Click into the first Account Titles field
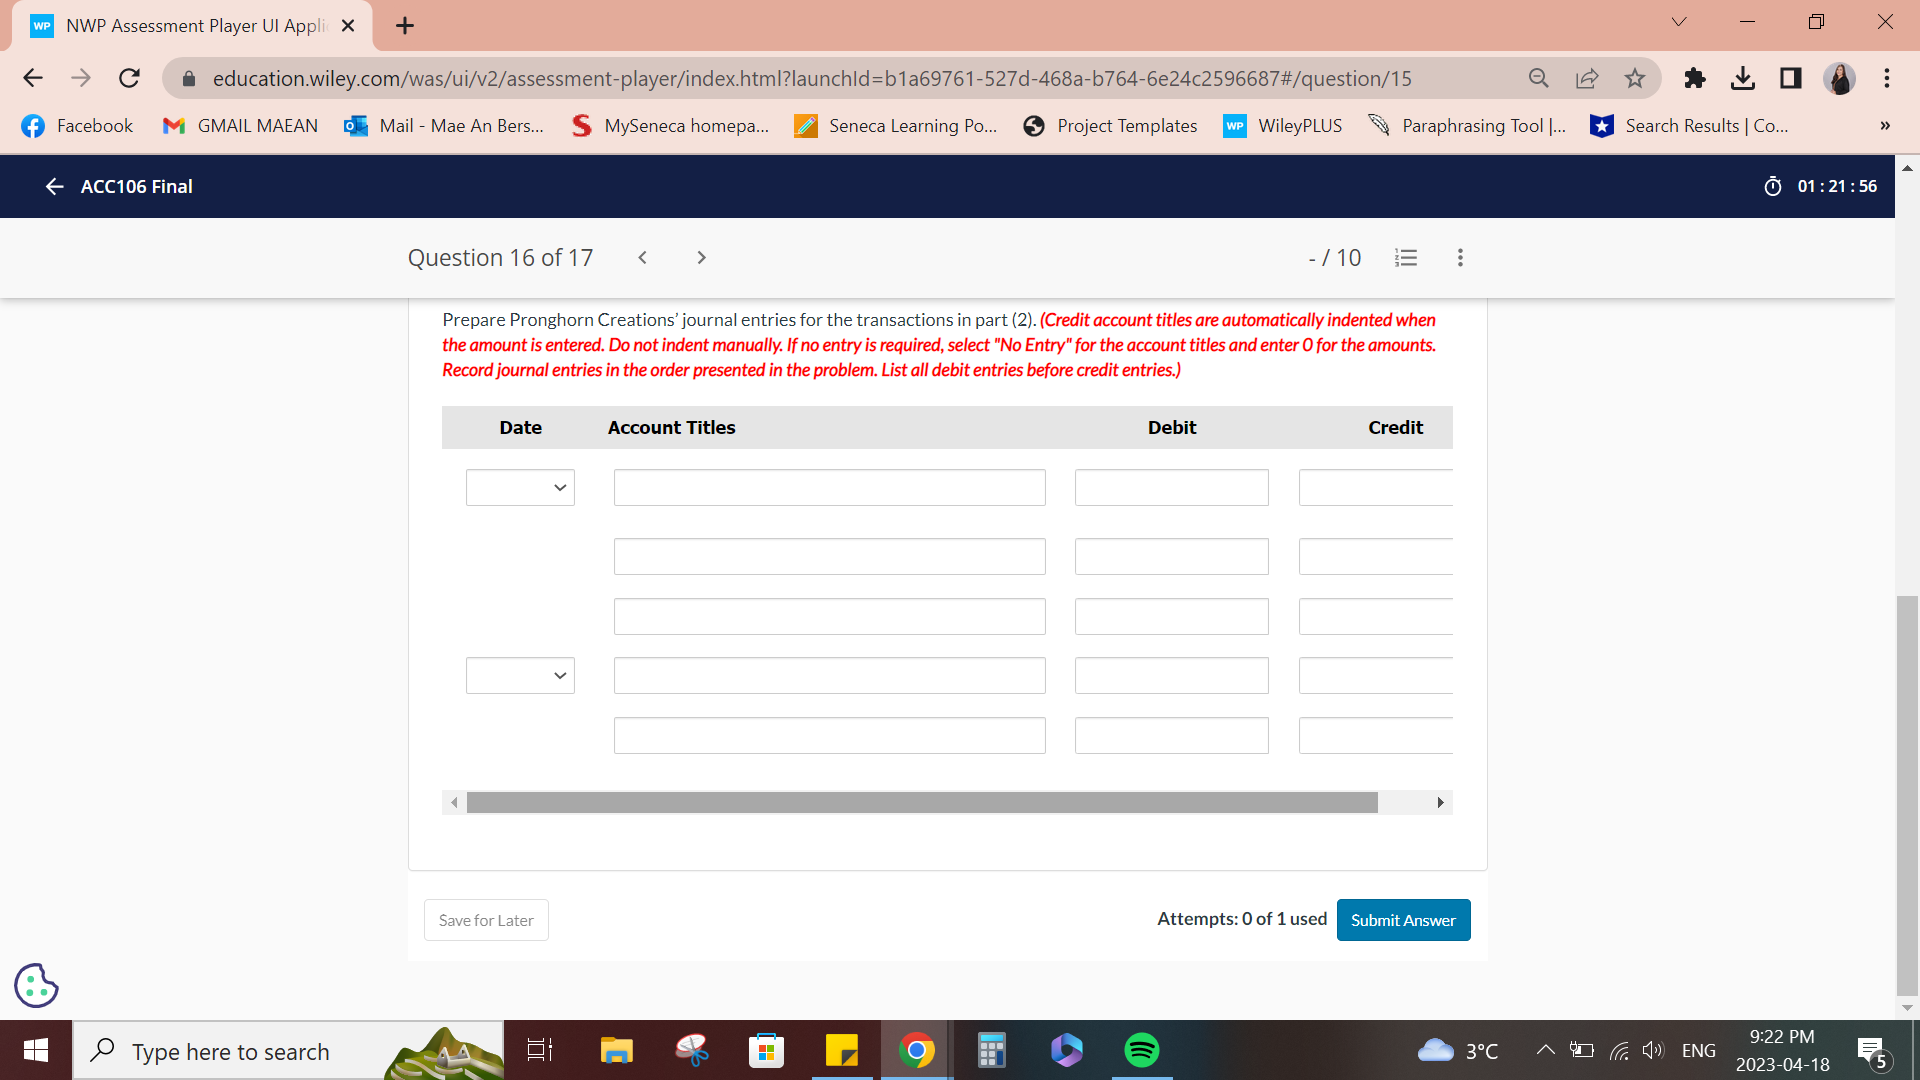The height and width of the screenshot is (1080, 1920). coord(828,487)
